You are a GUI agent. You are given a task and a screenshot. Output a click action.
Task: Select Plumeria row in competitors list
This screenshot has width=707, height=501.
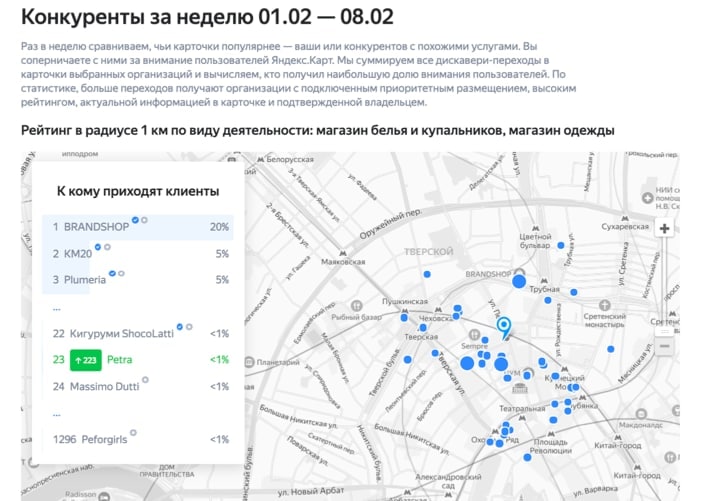tap(138, 280)
